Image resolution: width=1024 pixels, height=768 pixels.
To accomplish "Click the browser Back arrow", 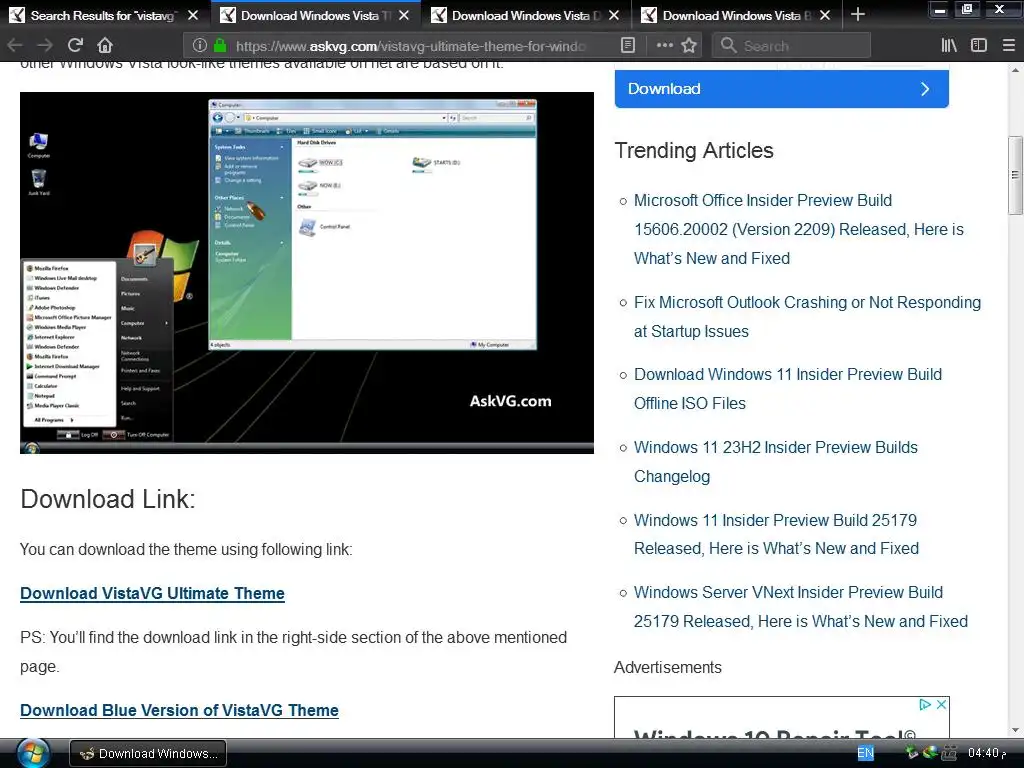I will (x=14, y=45).
